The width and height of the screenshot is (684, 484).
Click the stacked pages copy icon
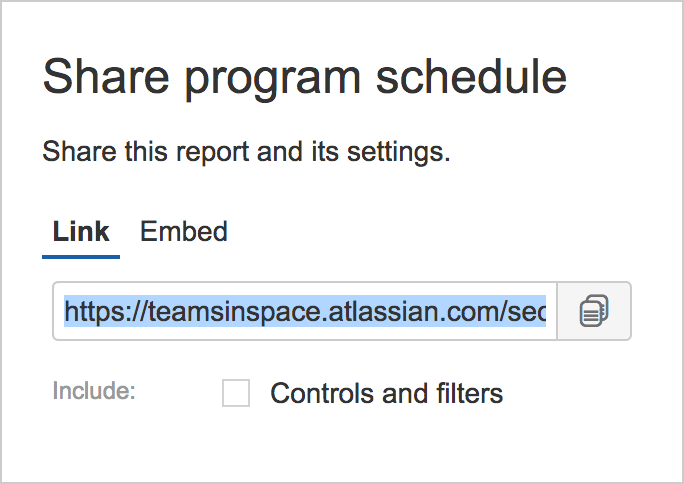point(594,311)
